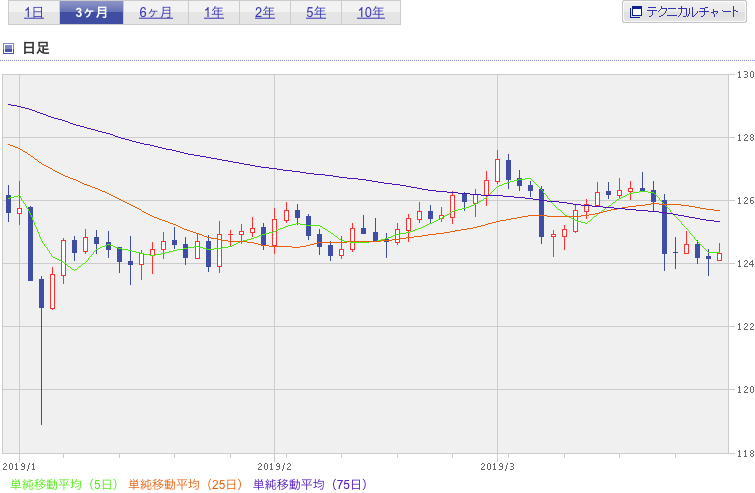The width and height of the screenshot is (755, 493).
Task: Click the 130 price axis label
Action: point(746,75)
